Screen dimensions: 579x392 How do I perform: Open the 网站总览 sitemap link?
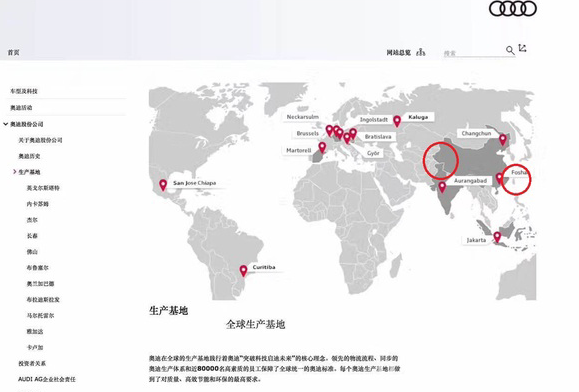[398, 52]
